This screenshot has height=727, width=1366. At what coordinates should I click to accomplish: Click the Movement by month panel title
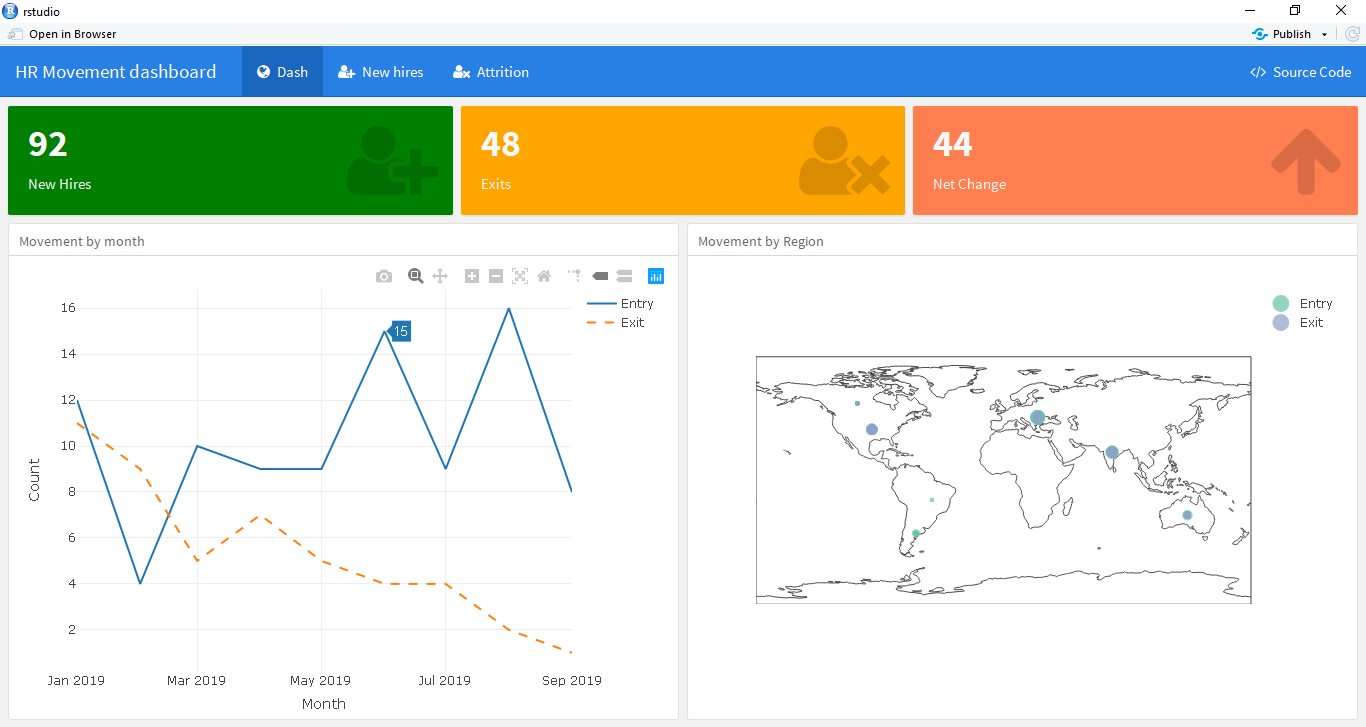point(82,241)
